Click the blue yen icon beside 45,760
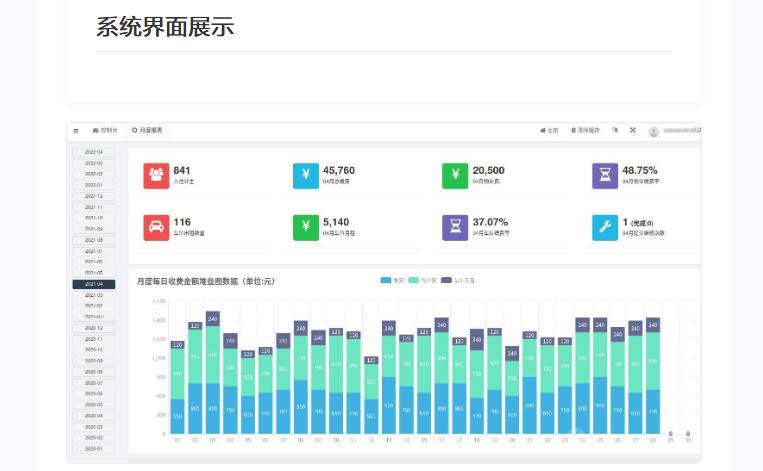763x471 pixels. click(306, 176)
